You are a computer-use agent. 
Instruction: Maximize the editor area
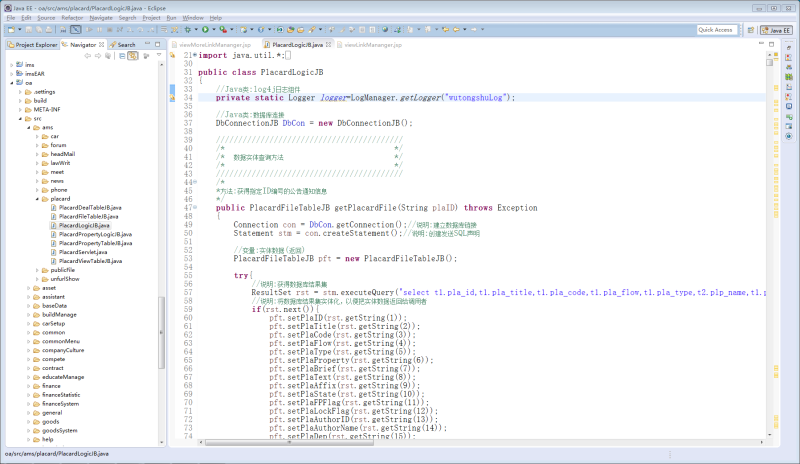point(771,44)
